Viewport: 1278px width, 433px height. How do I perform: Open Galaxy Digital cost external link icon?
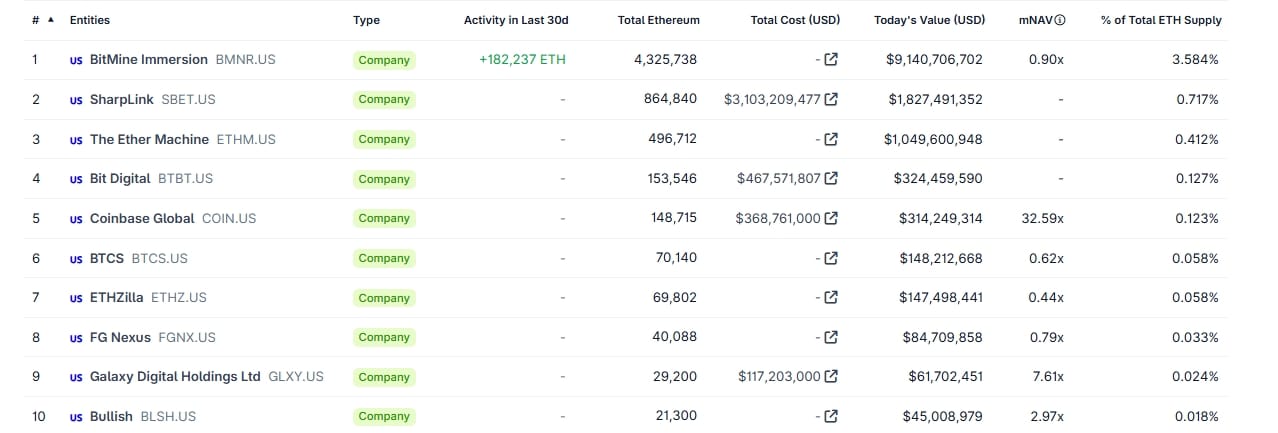(x=830, y=377)
